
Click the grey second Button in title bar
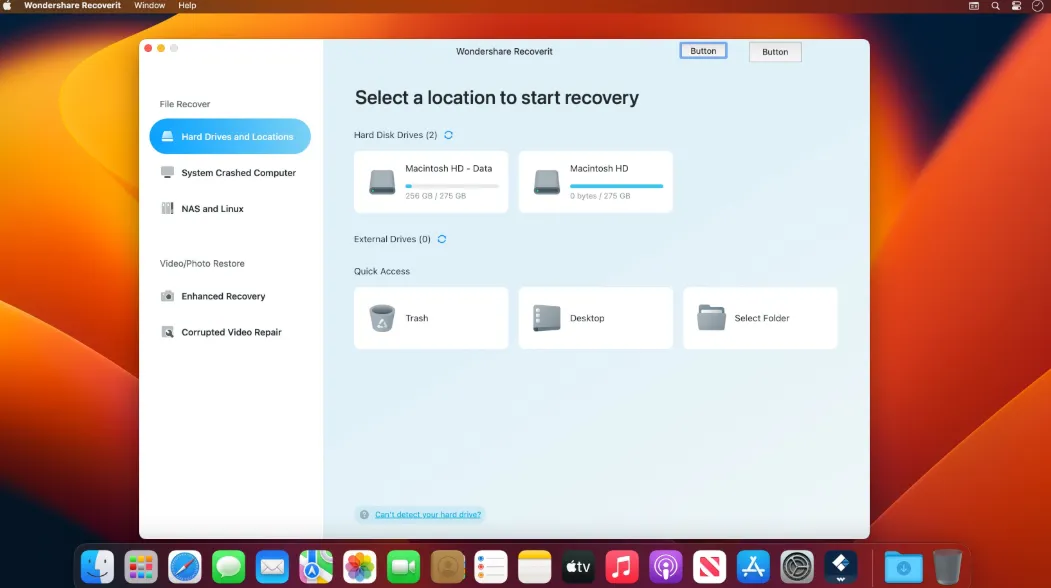775,52
